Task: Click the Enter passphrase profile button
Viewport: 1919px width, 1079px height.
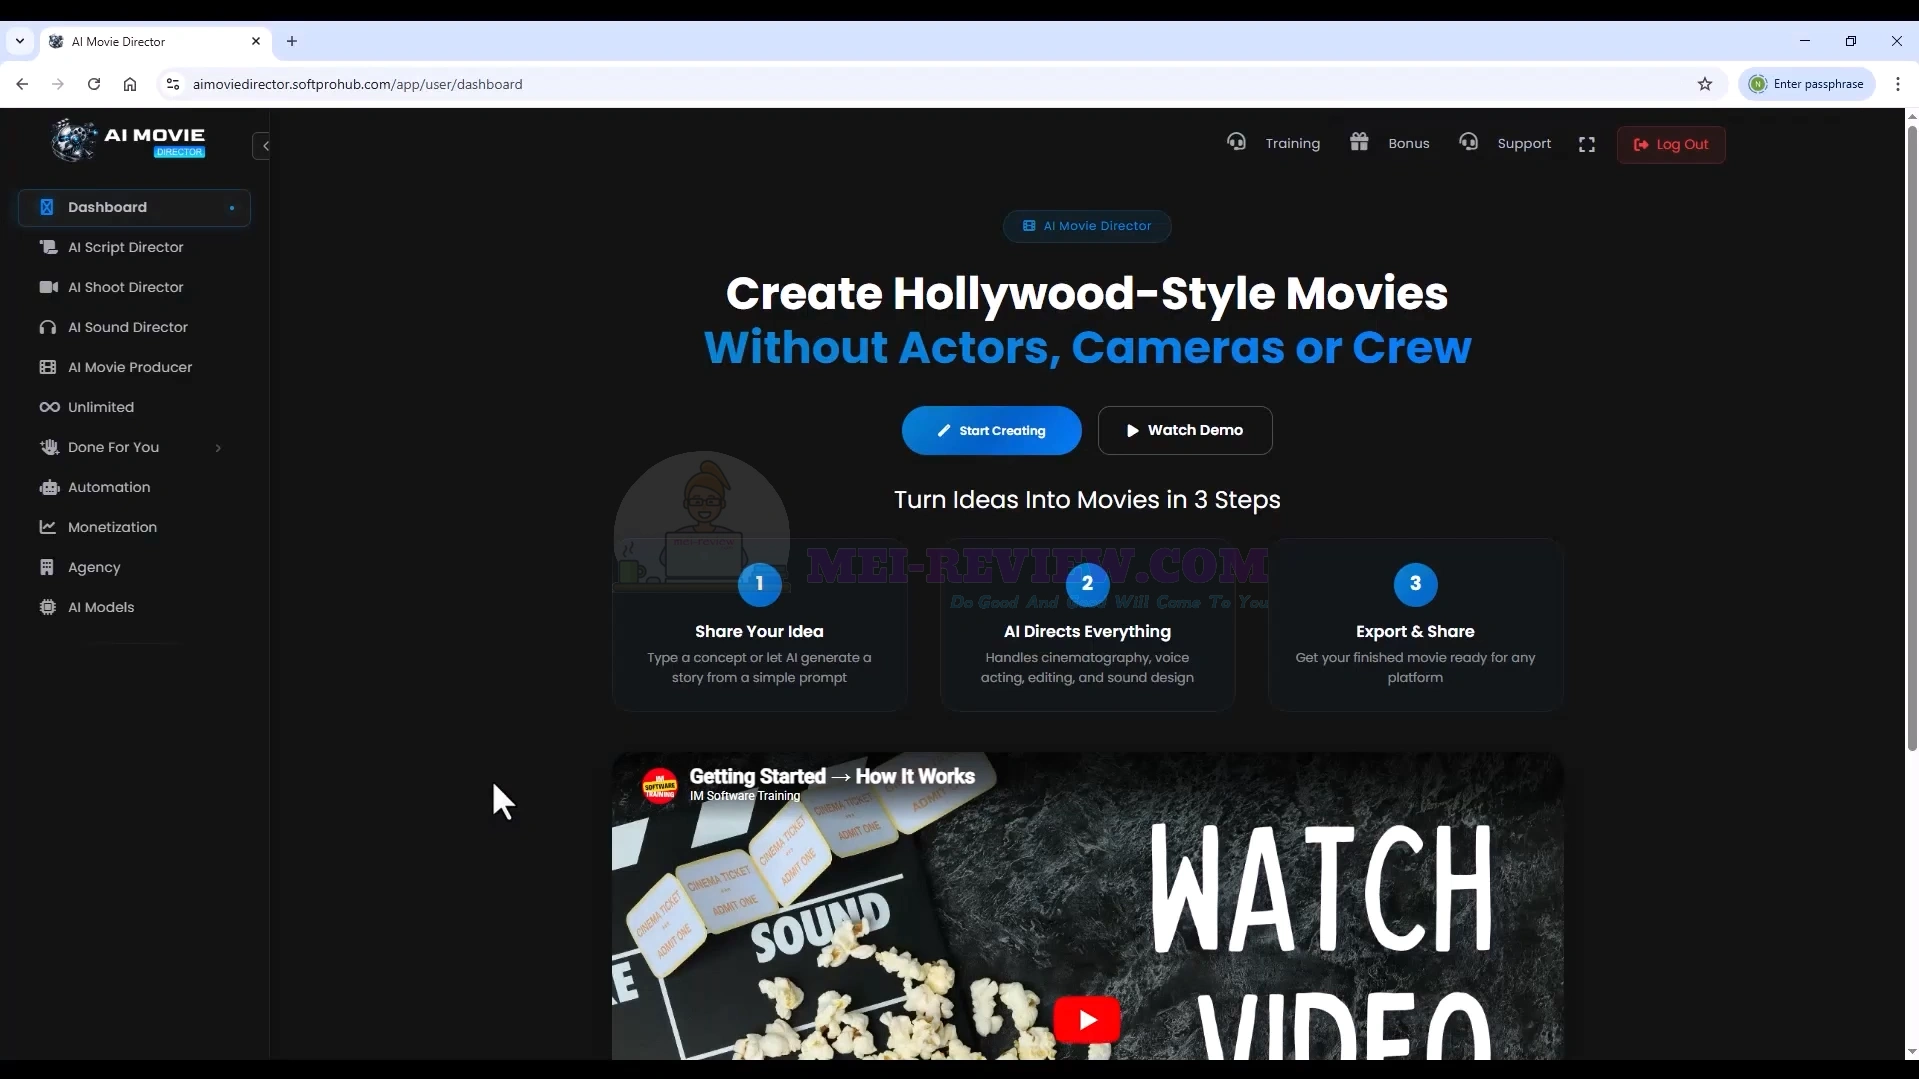Action: click(1806, 84)
